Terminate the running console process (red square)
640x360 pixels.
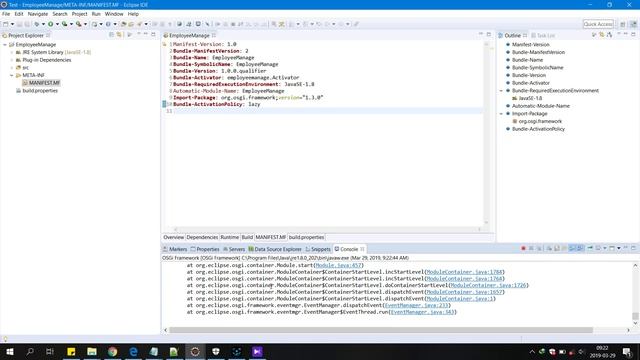point(523,248)
